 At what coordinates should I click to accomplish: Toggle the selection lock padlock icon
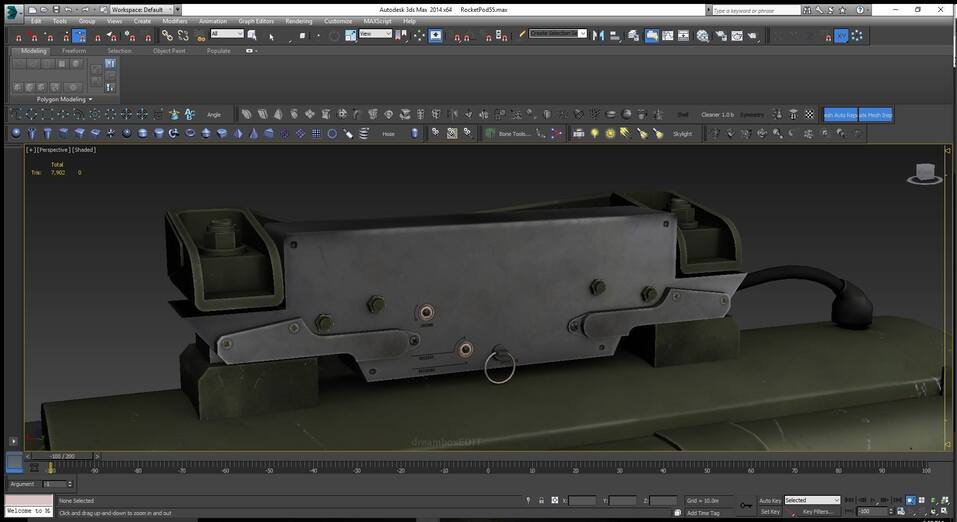click(x=542, y=500)
